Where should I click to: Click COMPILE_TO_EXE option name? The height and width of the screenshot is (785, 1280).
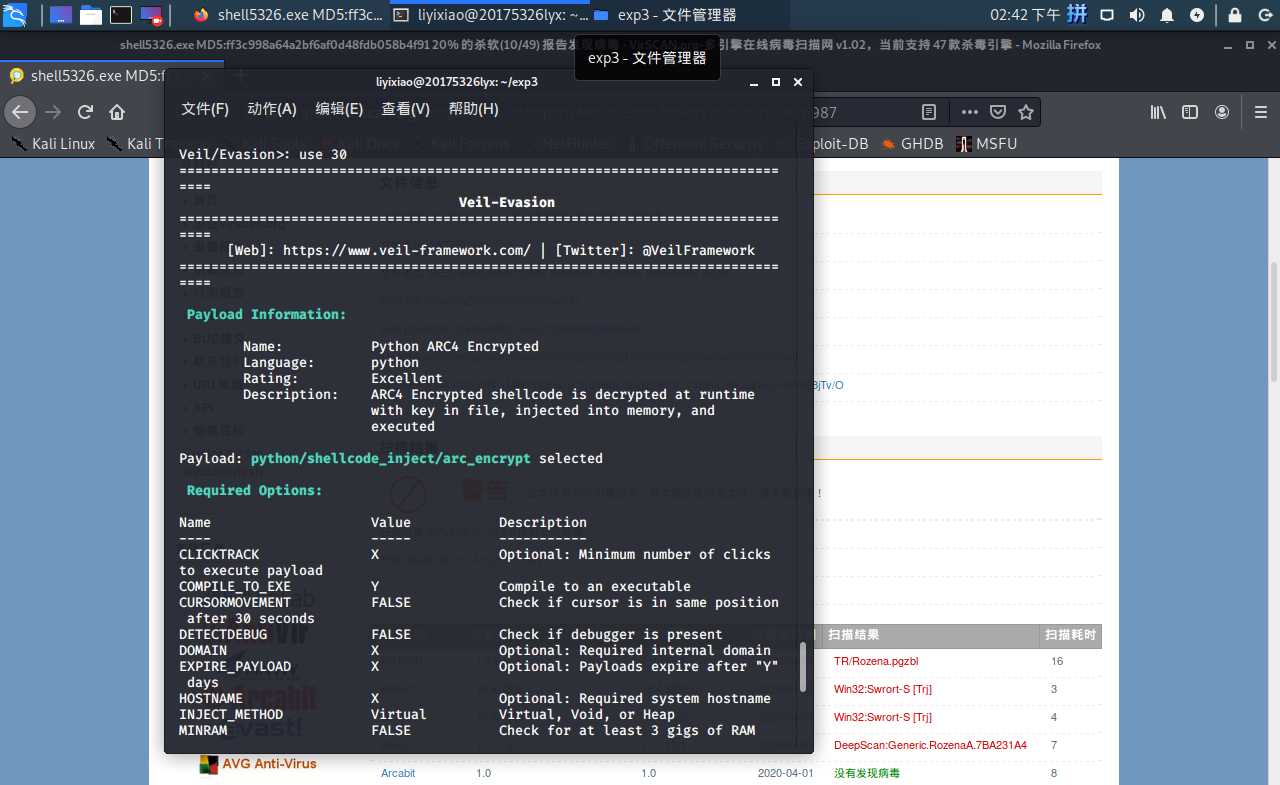[x=235, y=586]
